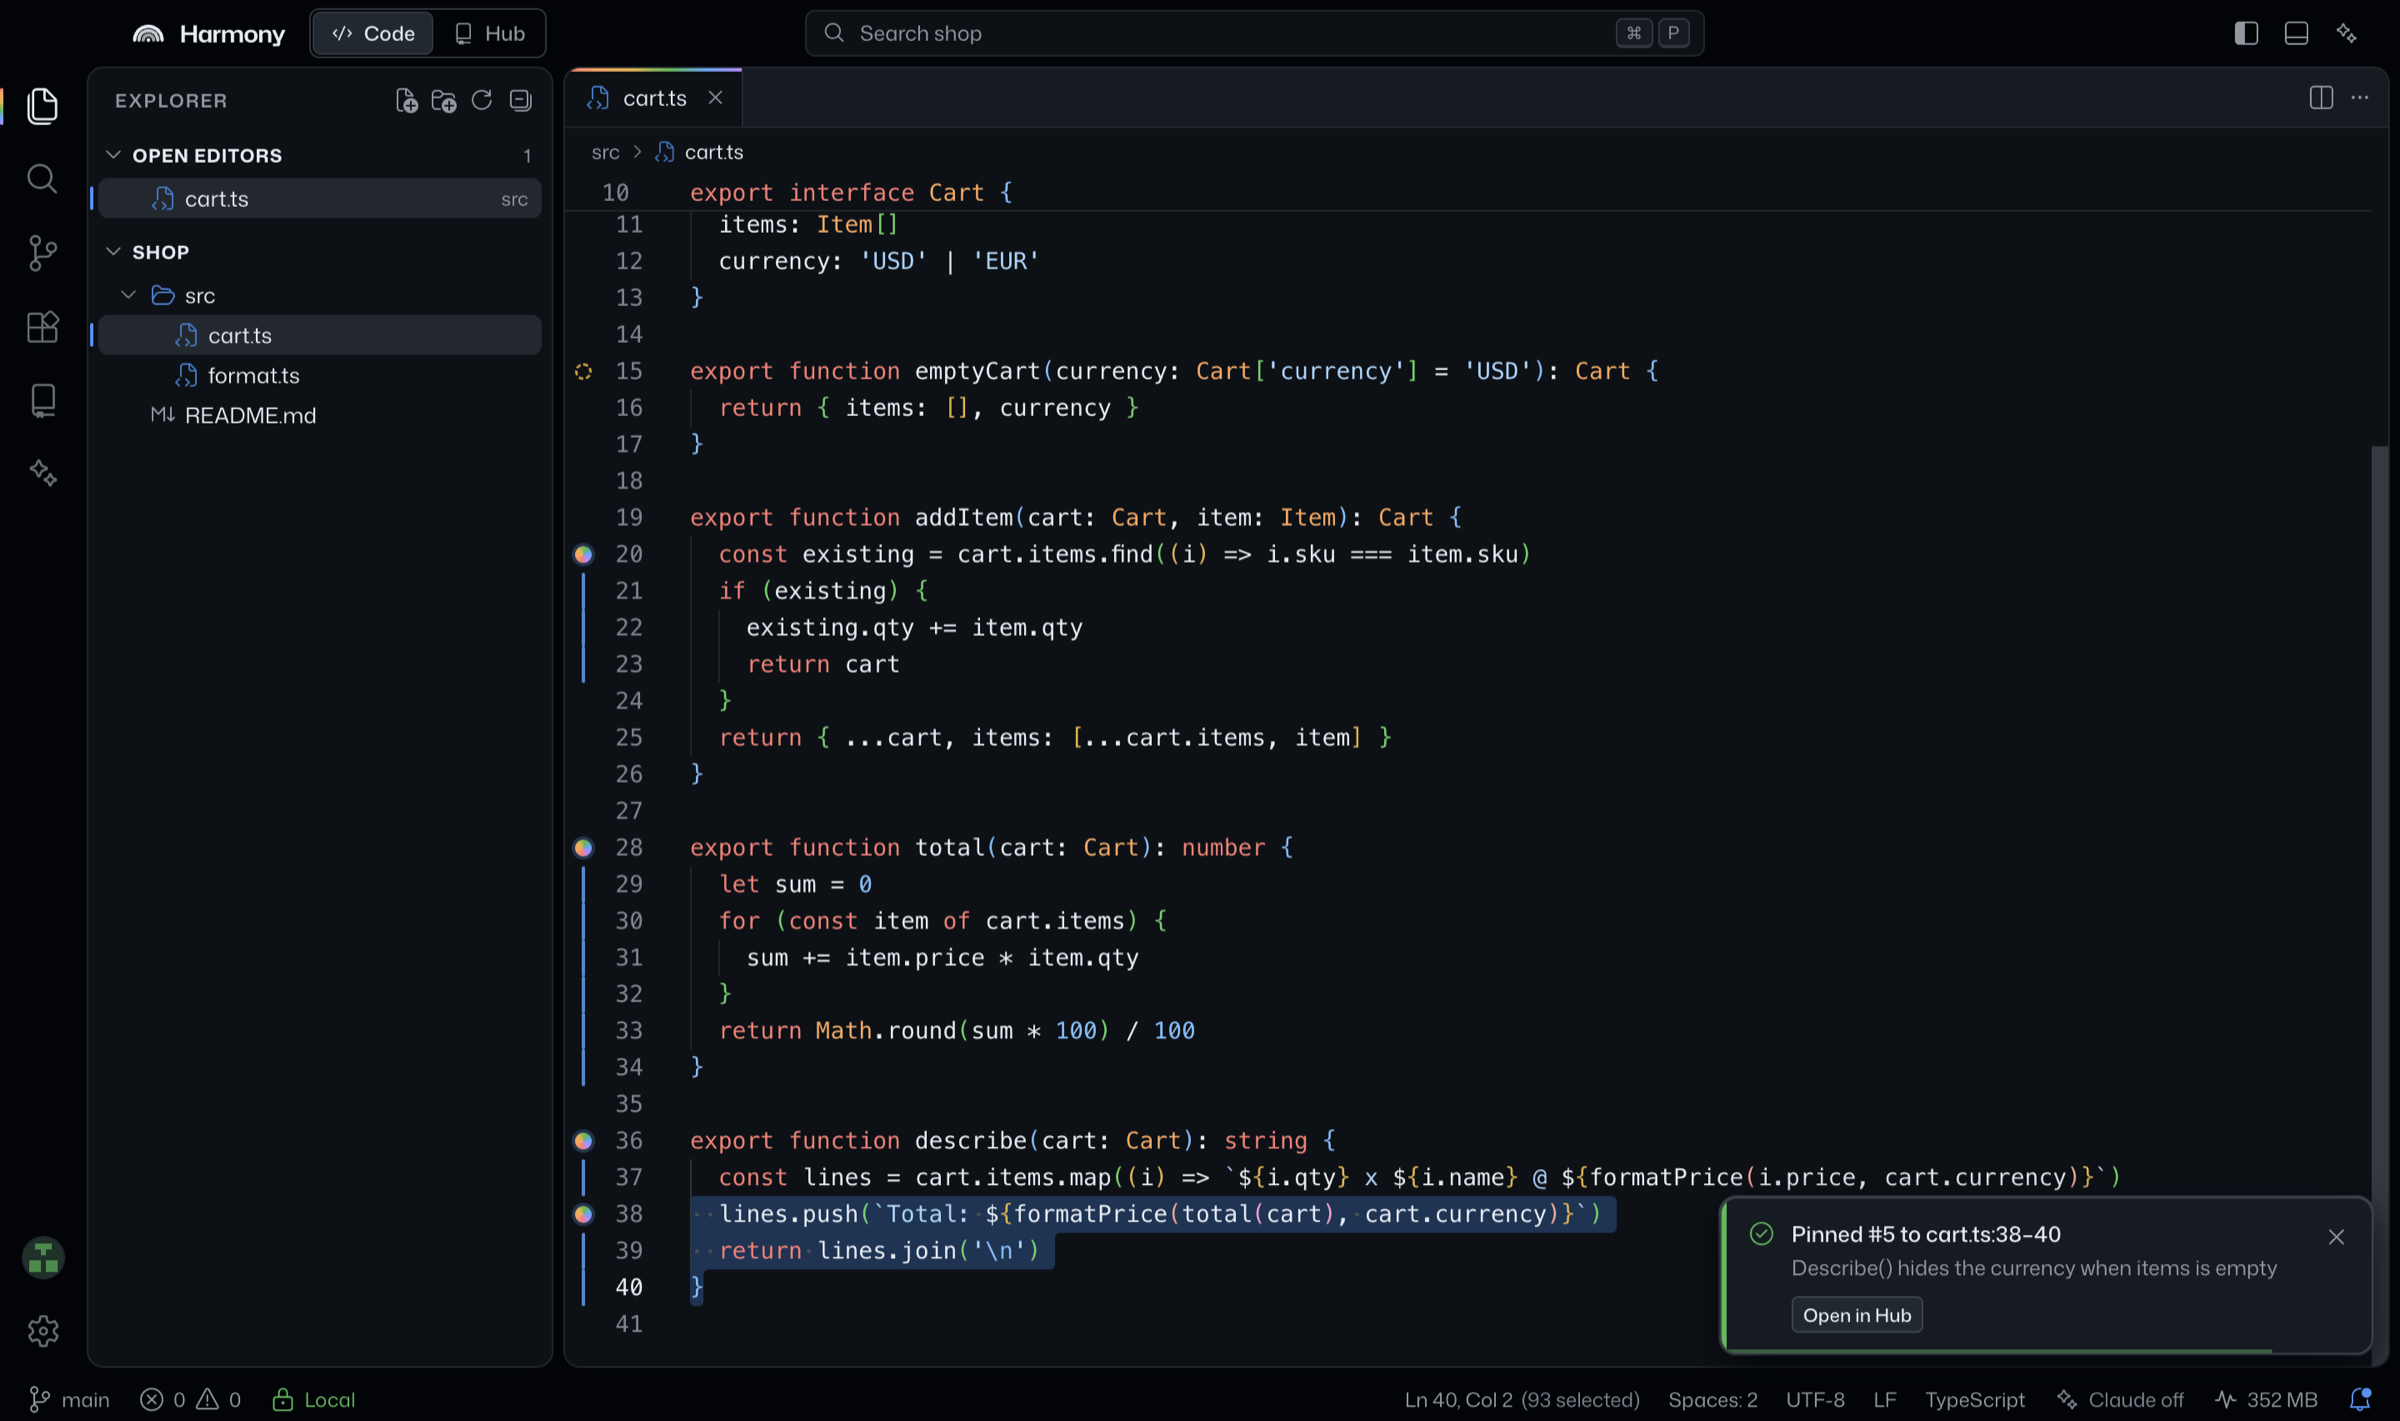Change indentation via Spaces: 2
The width and height of the screenshot is (2400, 1421).
(x=1712, y=1399)
